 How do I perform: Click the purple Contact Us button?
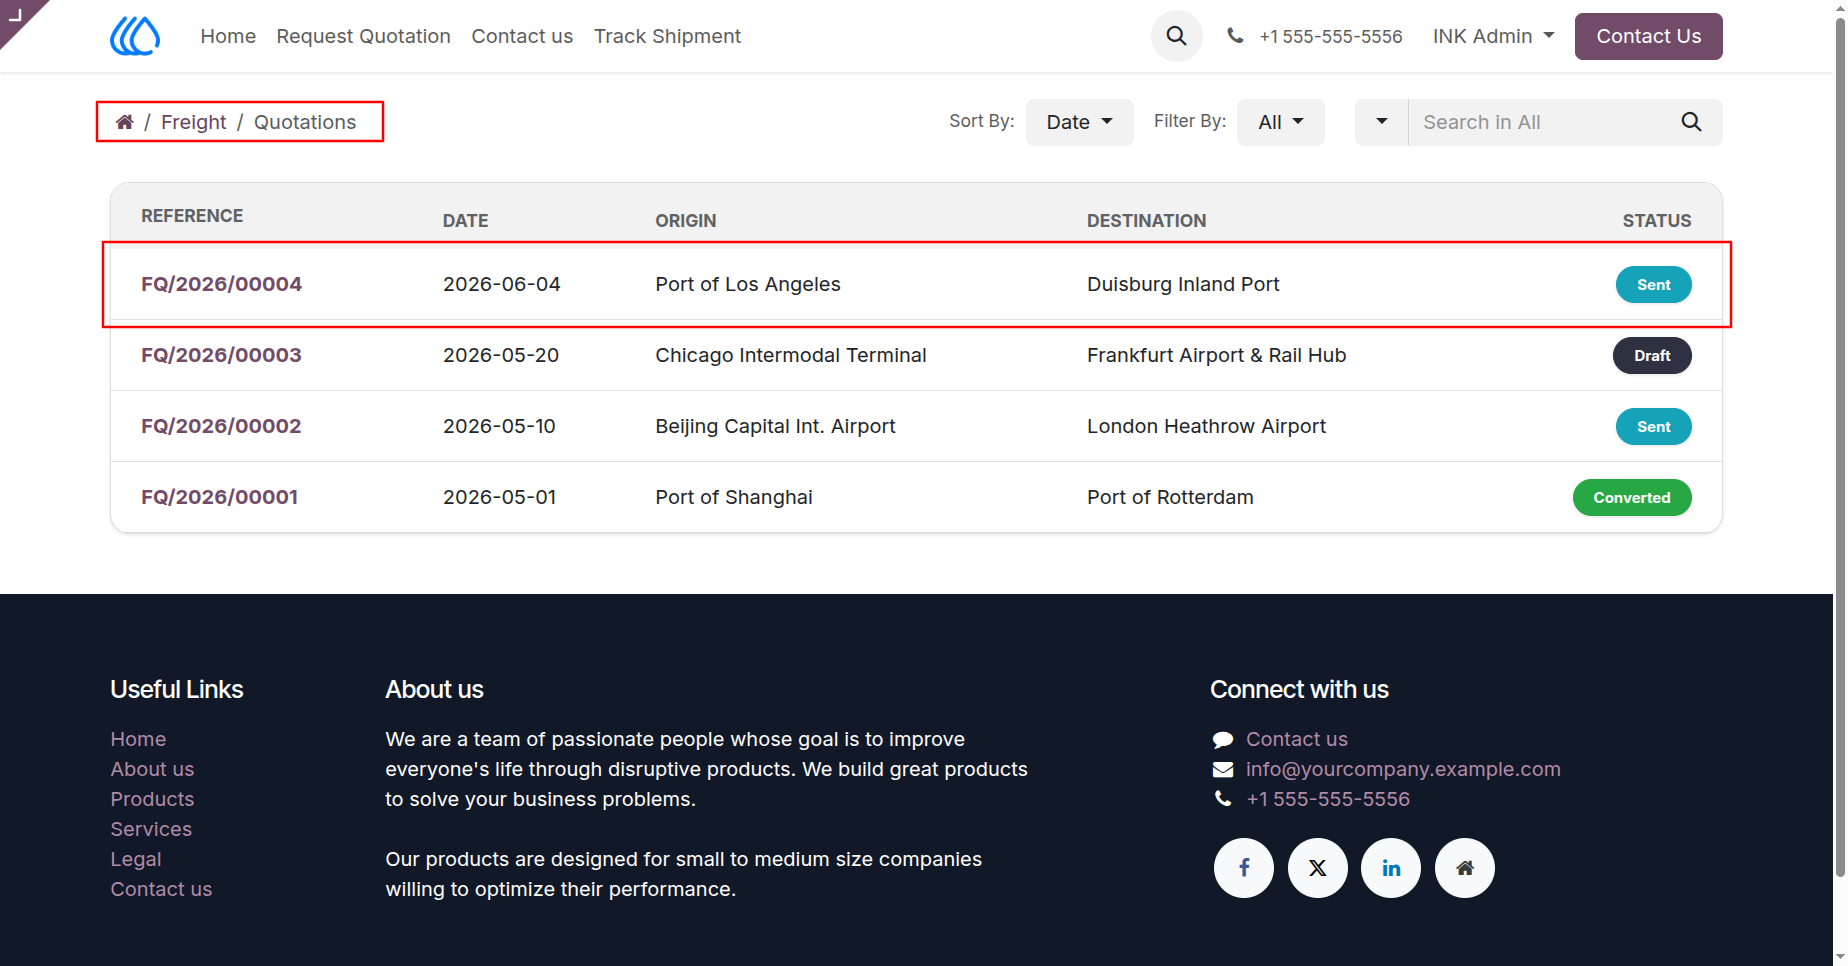(1648, 36)
